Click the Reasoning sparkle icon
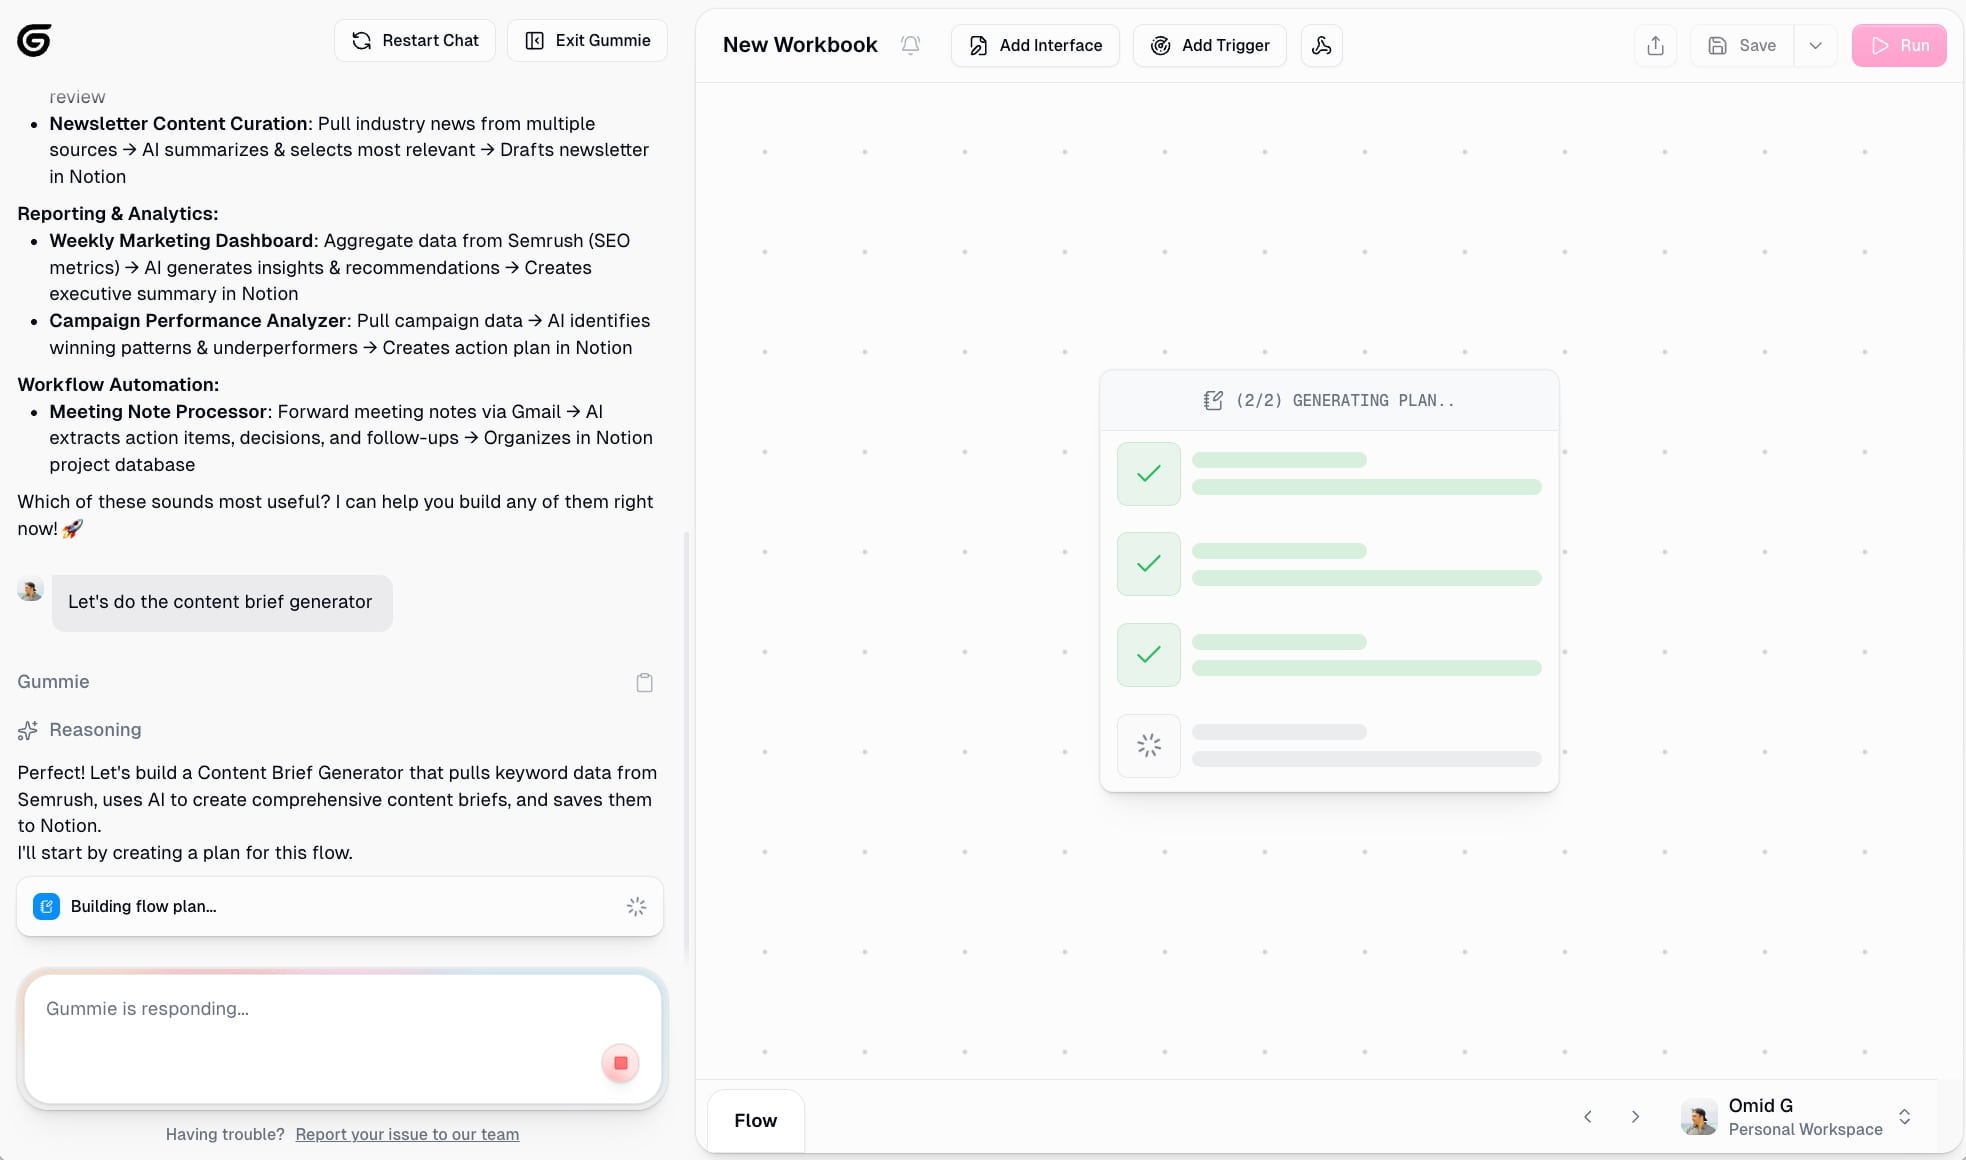Screen dimensions: 1966x1160 28,730
